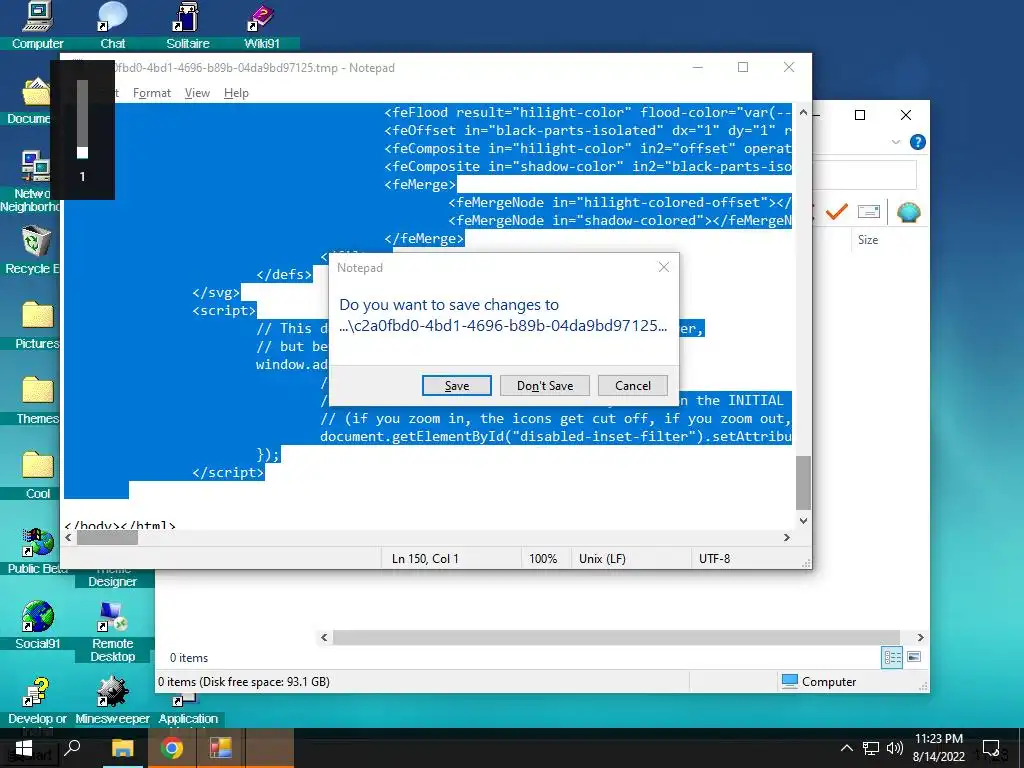Open the Wiki91 desktop shortcut
This screenshot has height=768, width=1024.
262,25
